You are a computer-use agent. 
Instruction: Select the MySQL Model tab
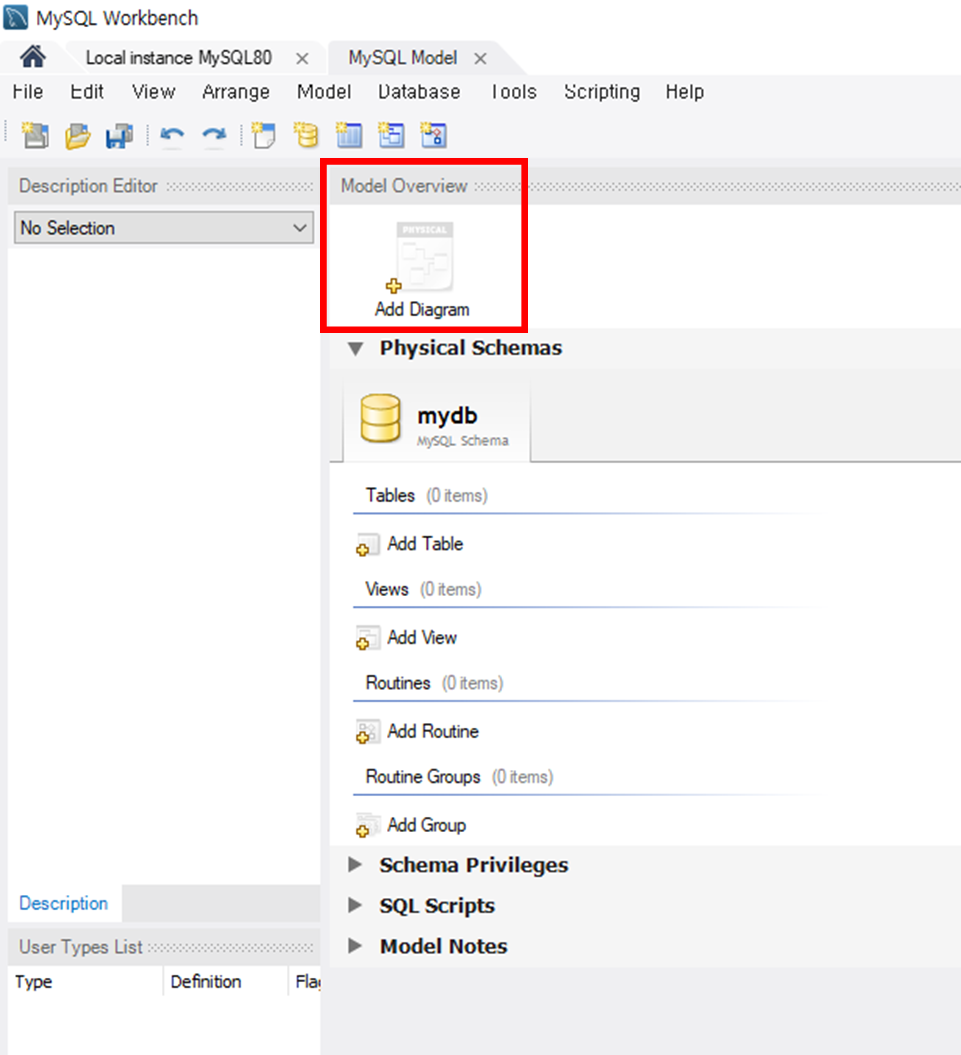click(402, 58)
